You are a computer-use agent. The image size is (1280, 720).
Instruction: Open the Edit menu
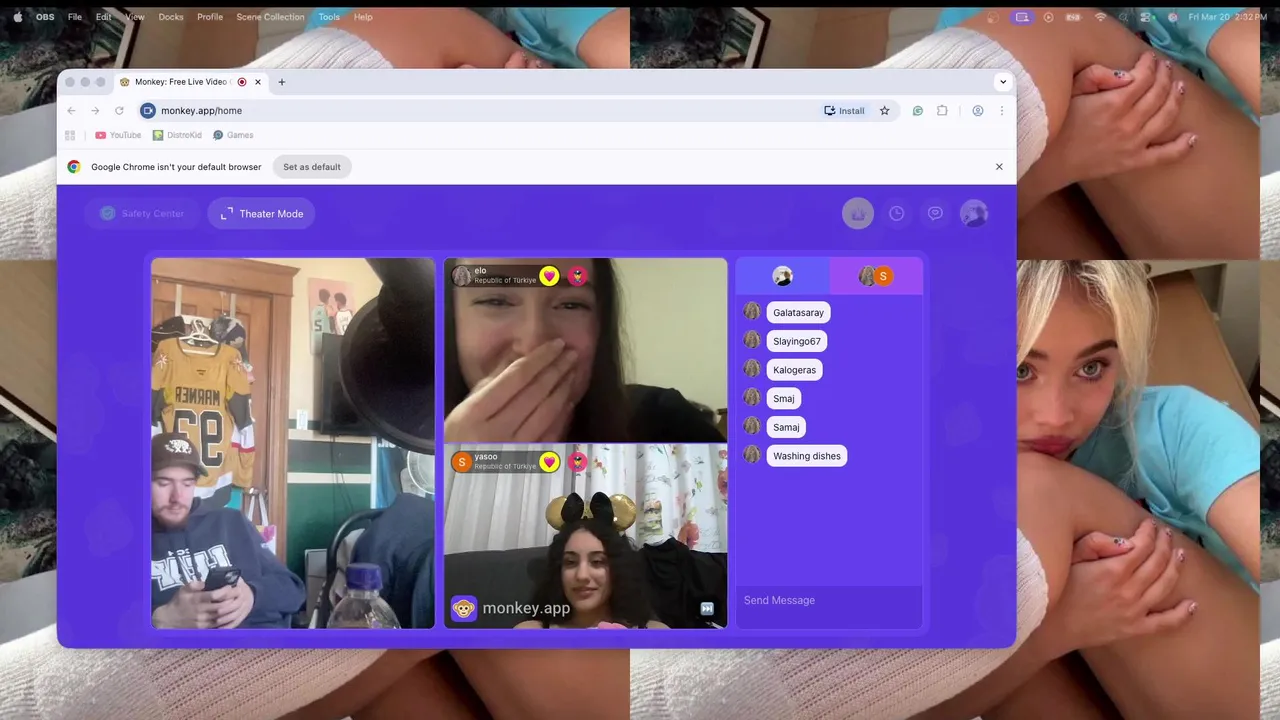104,17
